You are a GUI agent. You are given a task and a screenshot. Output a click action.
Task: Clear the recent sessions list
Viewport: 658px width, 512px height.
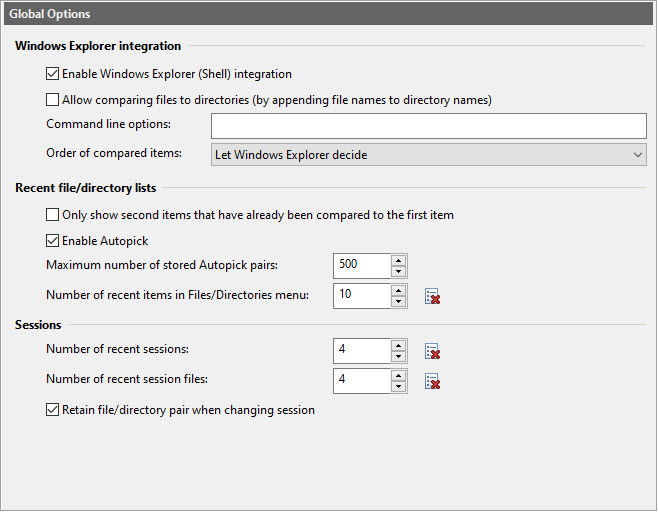pyautogui.click(x=433, y=351)
